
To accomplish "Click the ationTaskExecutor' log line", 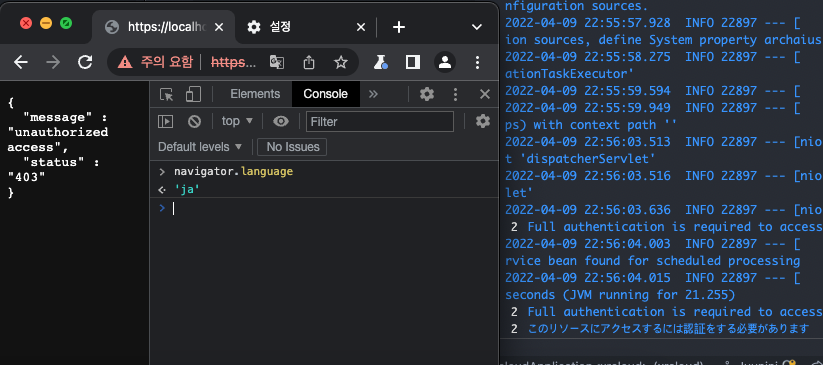I will point(569,74).
